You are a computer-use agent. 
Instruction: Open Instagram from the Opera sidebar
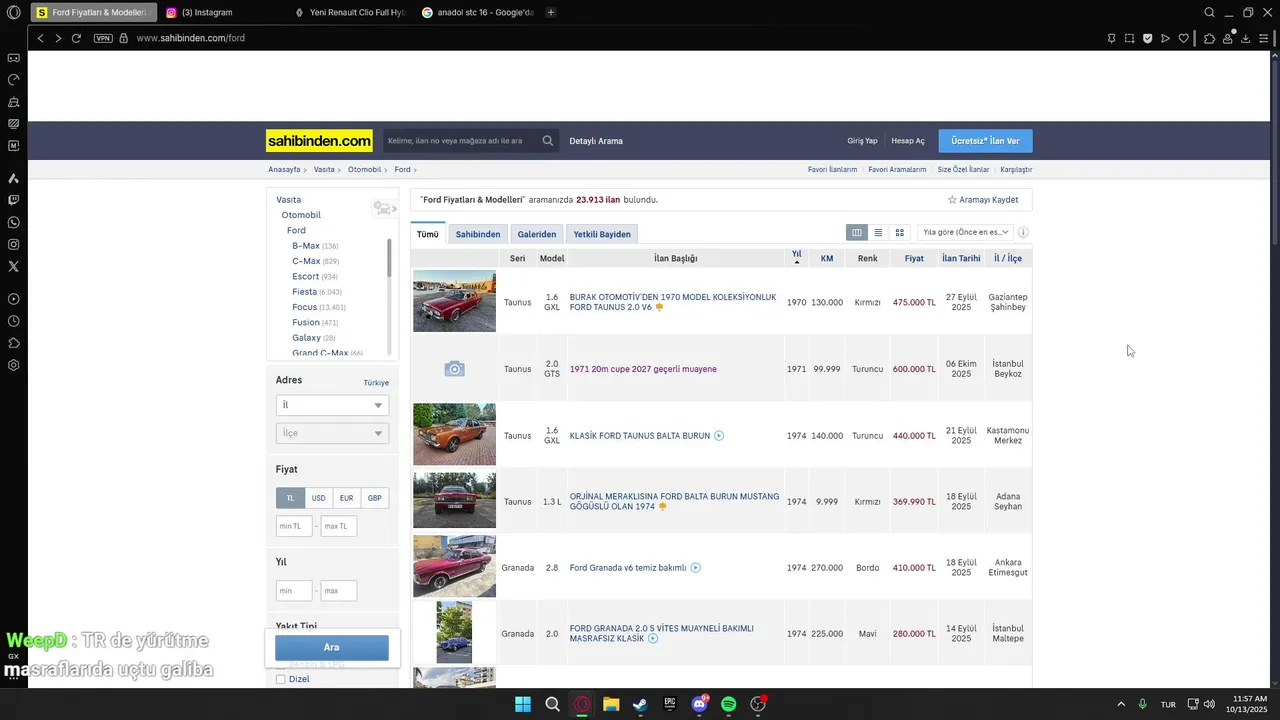14,244
